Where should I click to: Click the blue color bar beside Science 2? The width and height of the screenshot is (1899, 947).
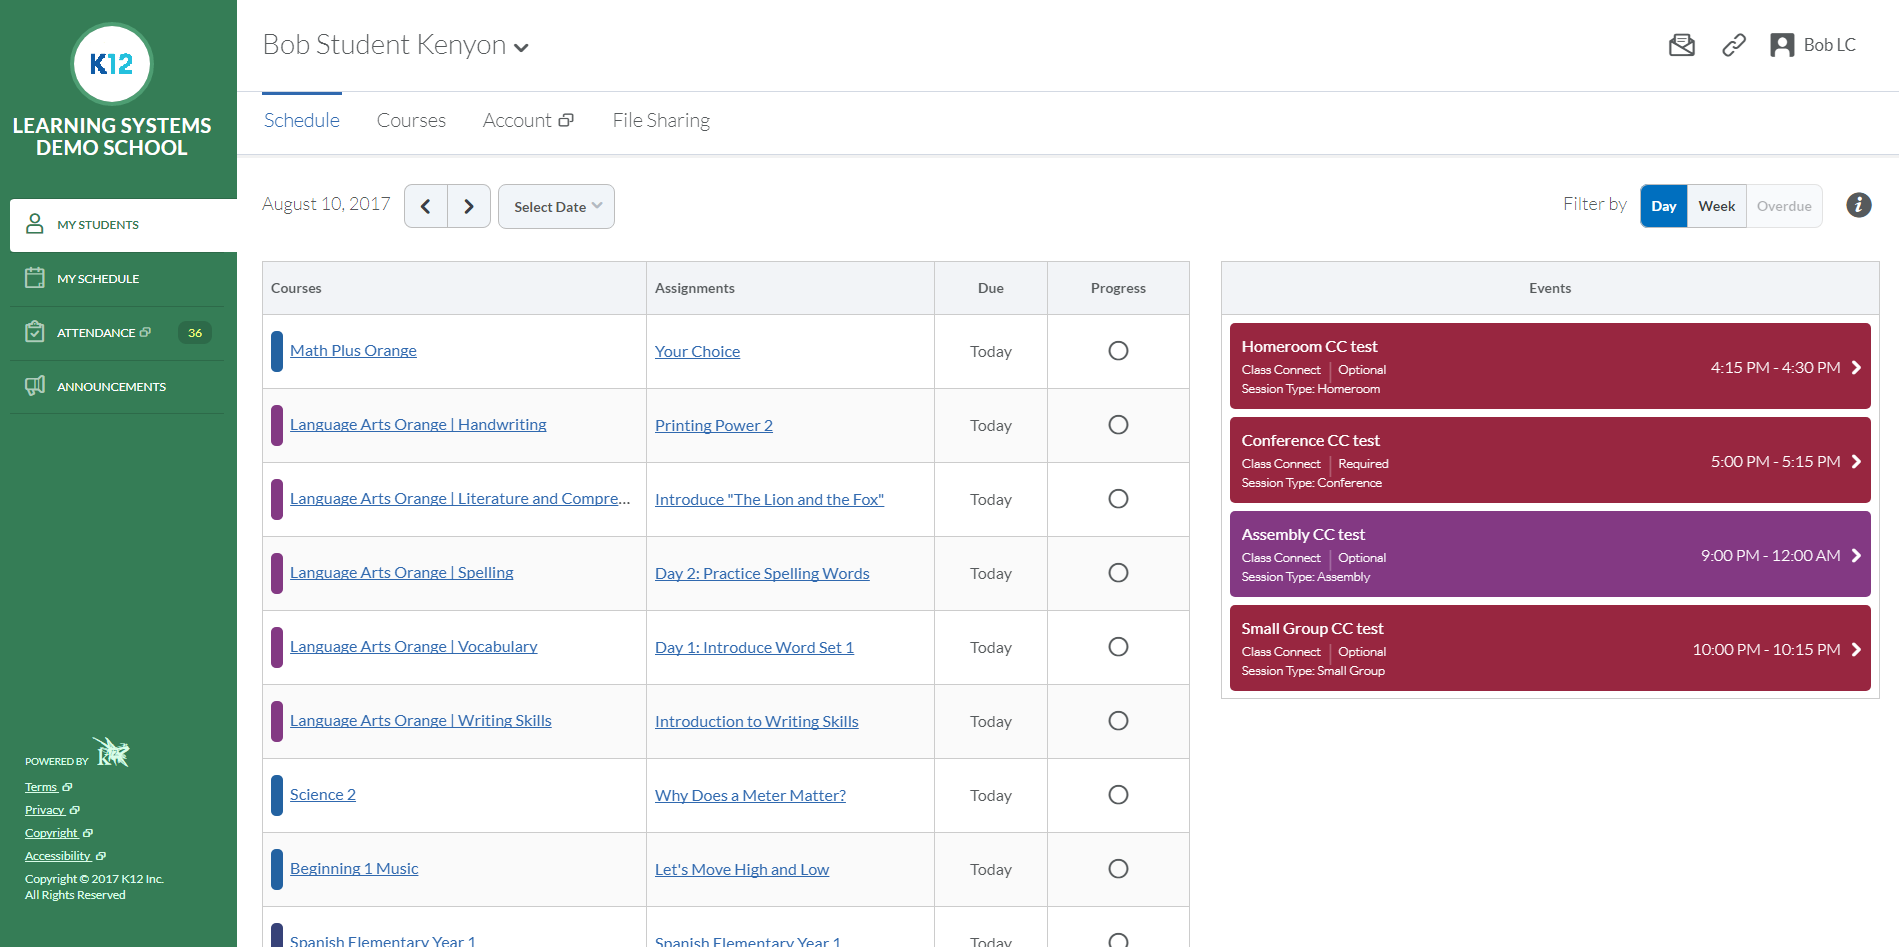[277, 795]
